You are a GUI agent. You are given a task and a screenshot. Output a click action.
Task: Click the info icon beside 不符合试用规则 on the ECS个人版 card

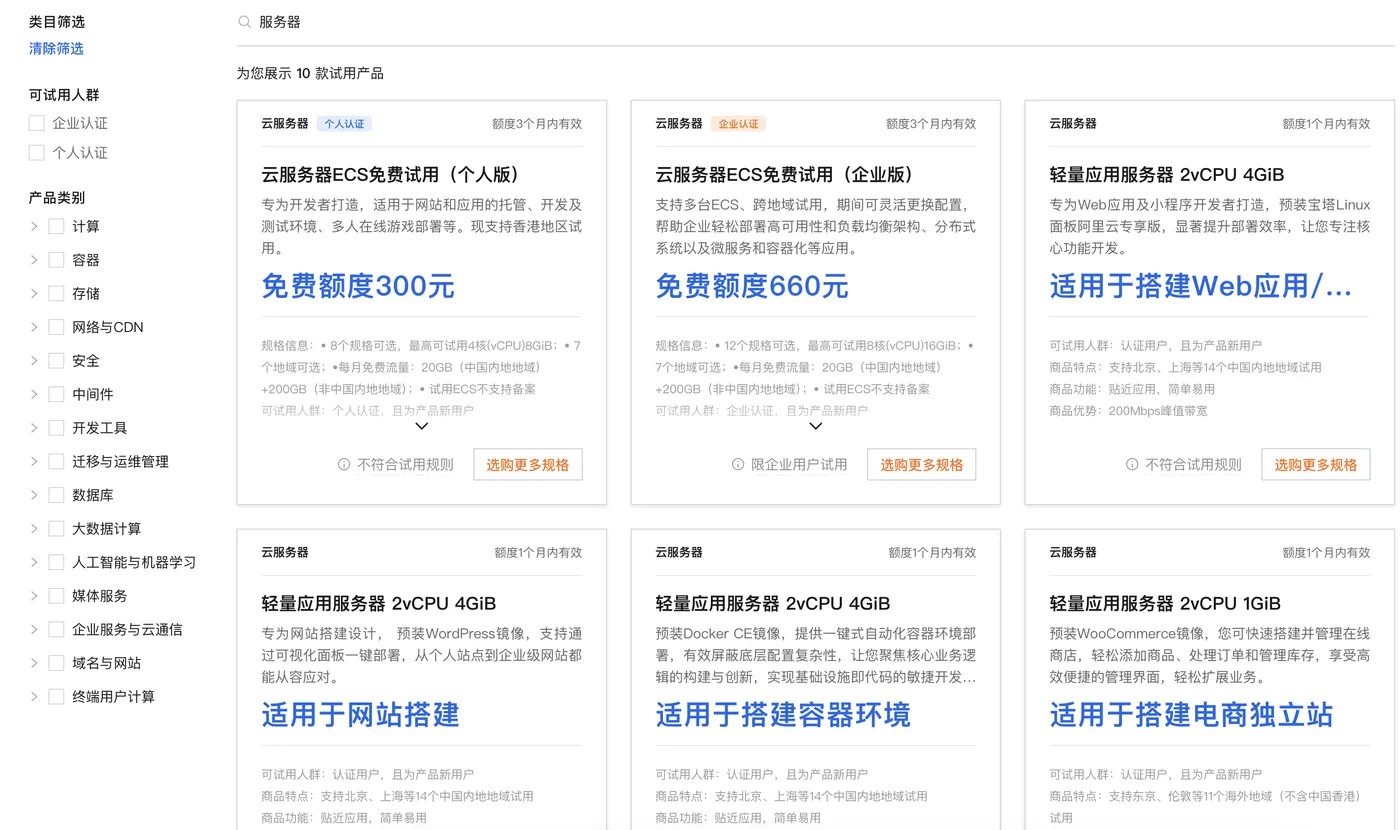pyautogui.click(x=344, y=464)
